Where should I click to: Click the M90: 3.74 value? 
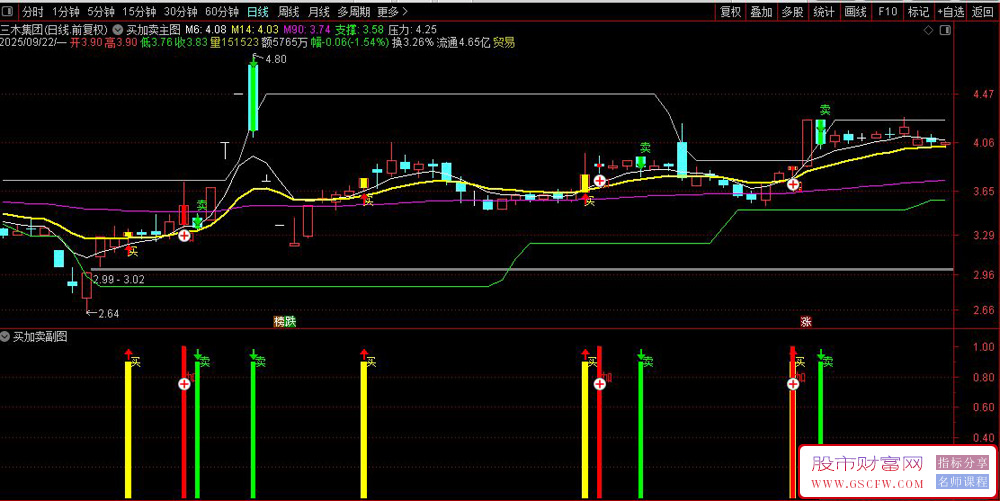point(307,29)
